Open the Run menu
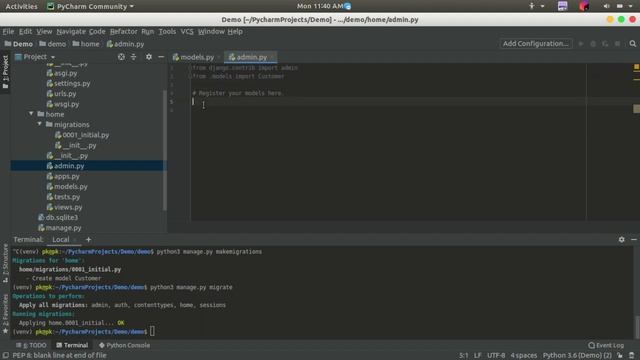The image size is (640, 360). pos(147,31)
